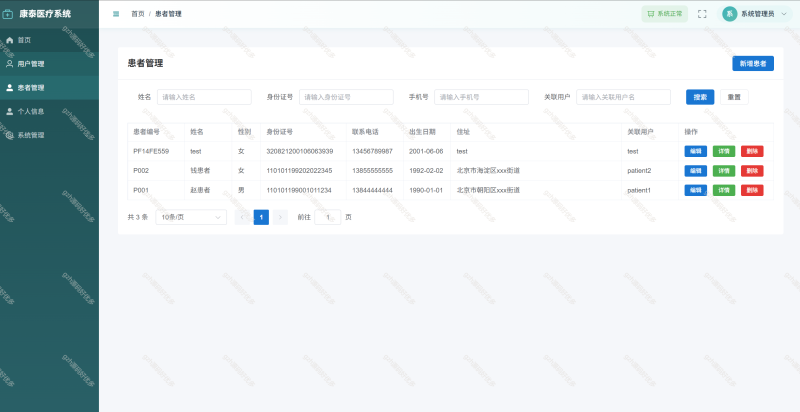Screen dimensions: 800x412
Task: Go to next page arrow
Action: pos(280,217)
